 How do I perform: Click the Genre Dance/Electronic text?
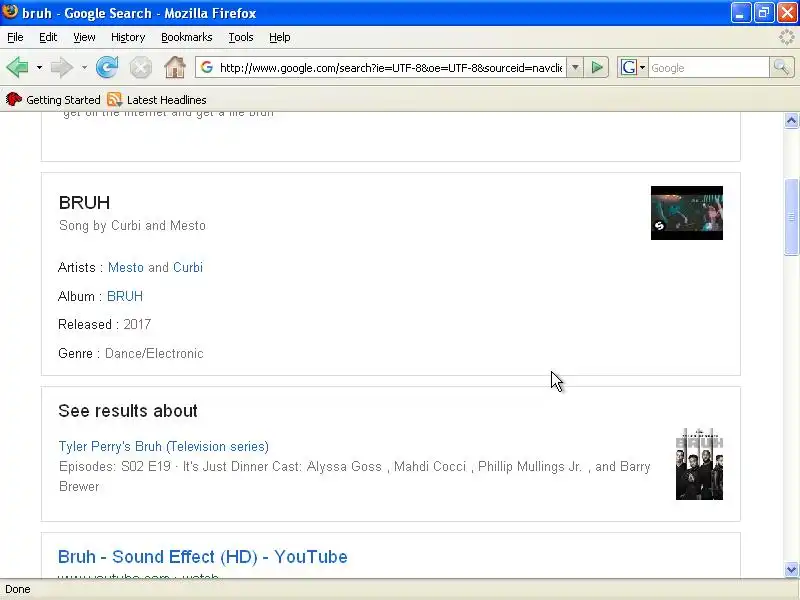(131, 354)
